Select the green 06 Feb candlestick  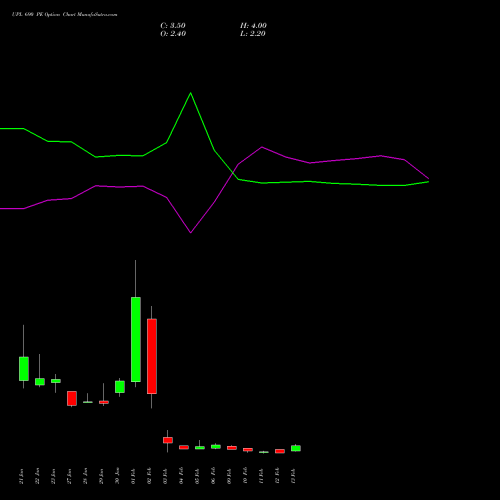click(216, 447)
